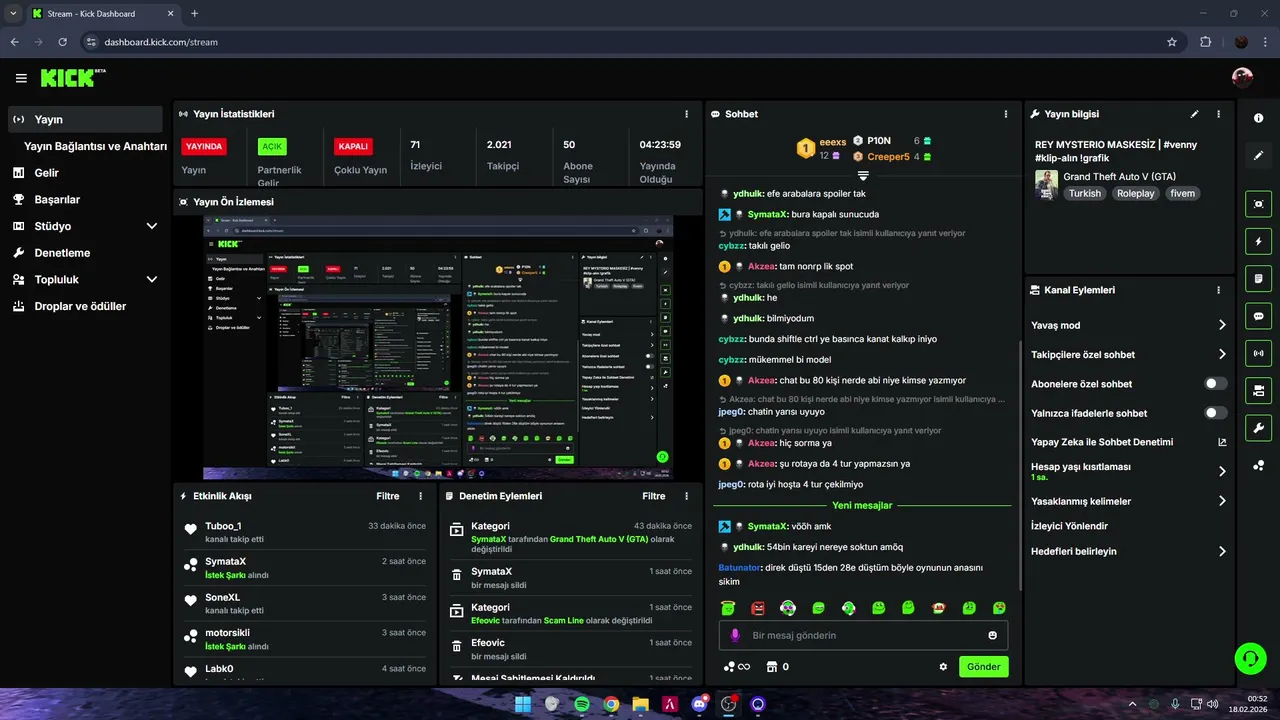Click the stream preview thumbnail
The image size is (1280, 720).
coord(438,347)
